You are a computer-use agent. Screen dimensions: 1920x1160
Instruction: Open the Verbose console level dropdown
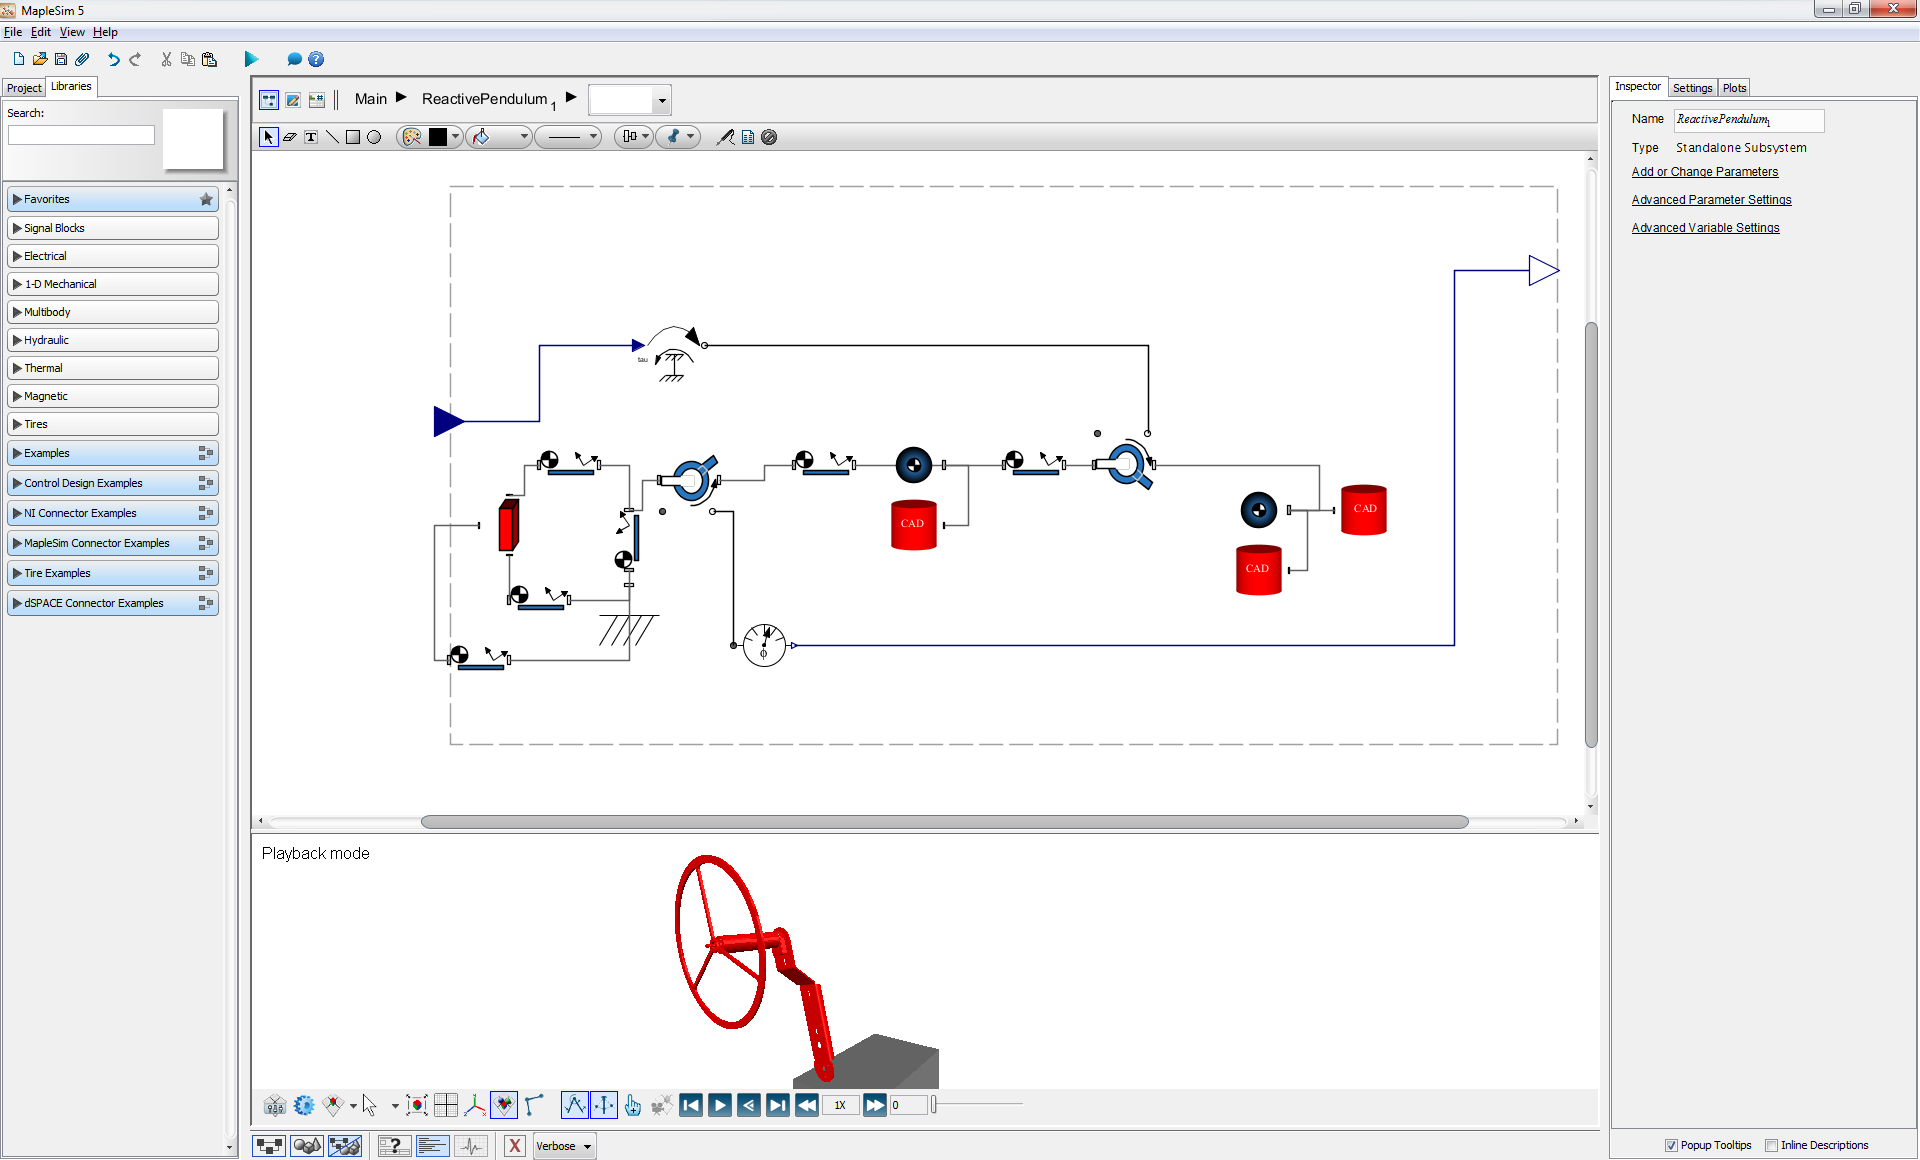[x=565, y=1146]
